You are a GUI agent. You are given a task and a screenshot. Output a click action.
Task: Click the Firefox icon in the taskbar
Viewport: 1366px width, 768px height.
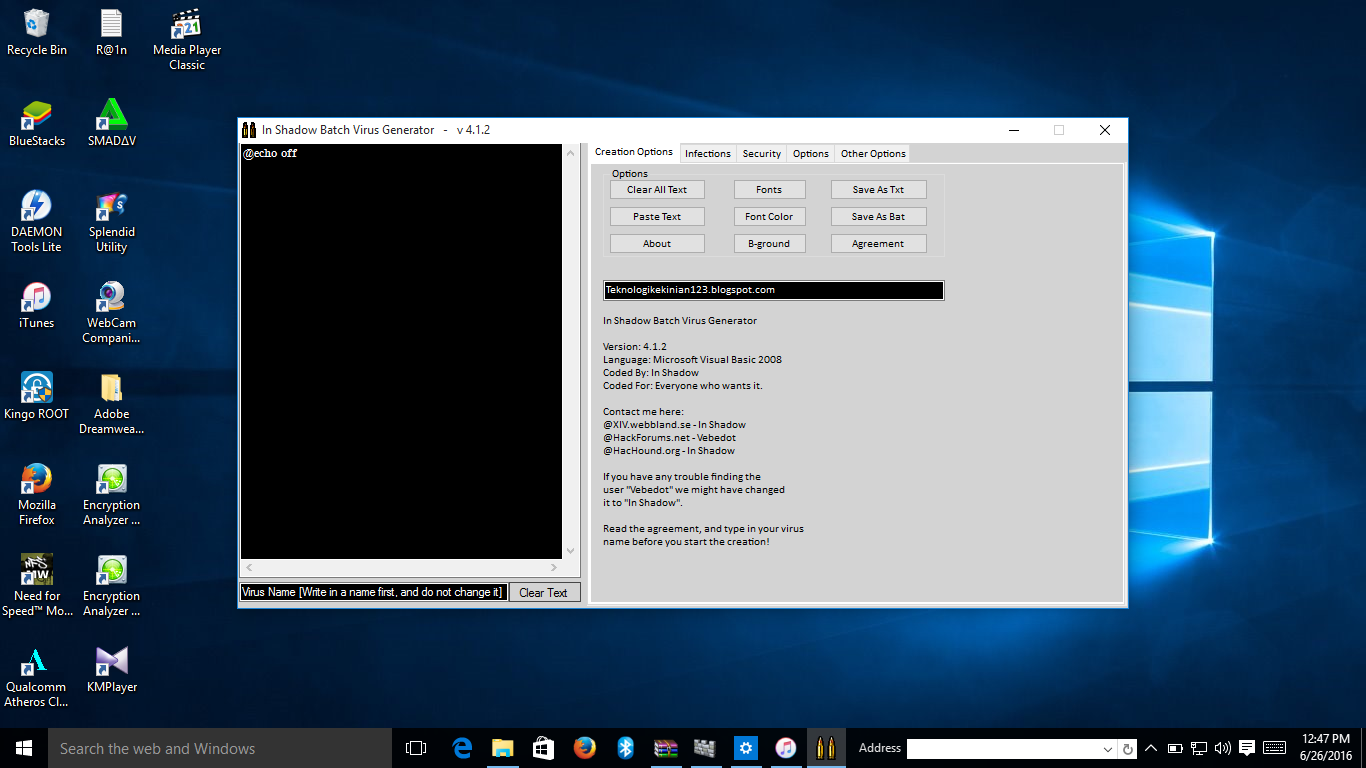click(x=584, y=748)
